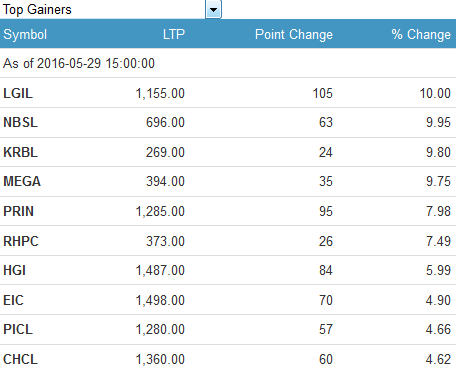Click NBSL's 9.95 percent change

click(438, 122)
